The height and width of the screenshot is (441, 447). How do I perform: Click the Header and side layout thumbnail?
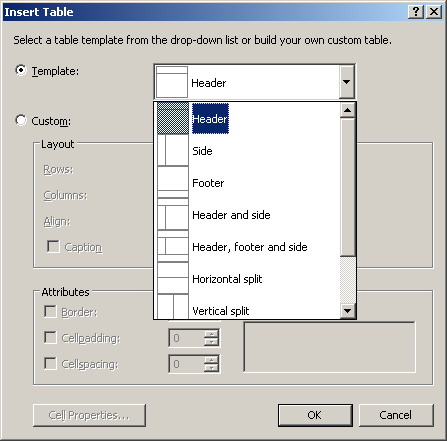pyautogui.click(x=173, y=214)
